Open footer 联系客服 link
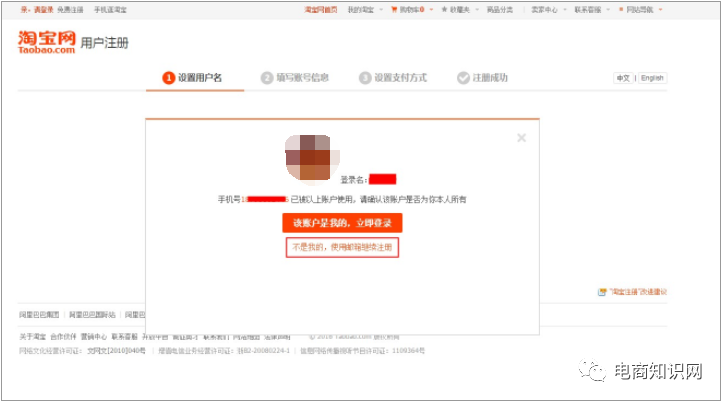Image resolution: width=726 pixels, height=403 pixels. pos(125,337)
